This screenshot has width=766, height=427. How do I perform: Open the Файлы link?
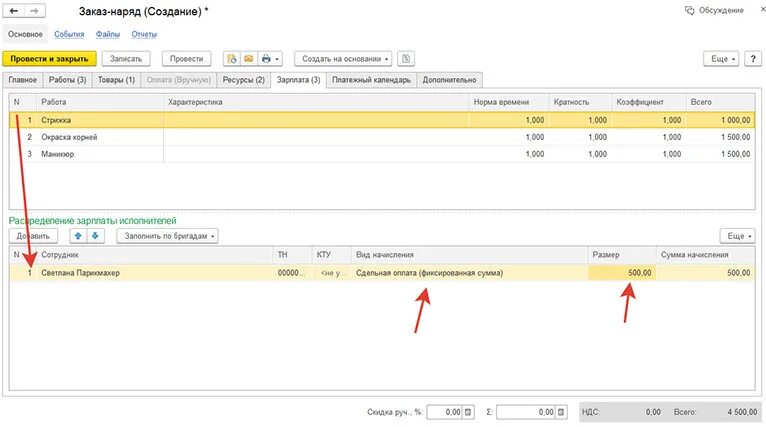pyautogui.click(x=107, y=34)
